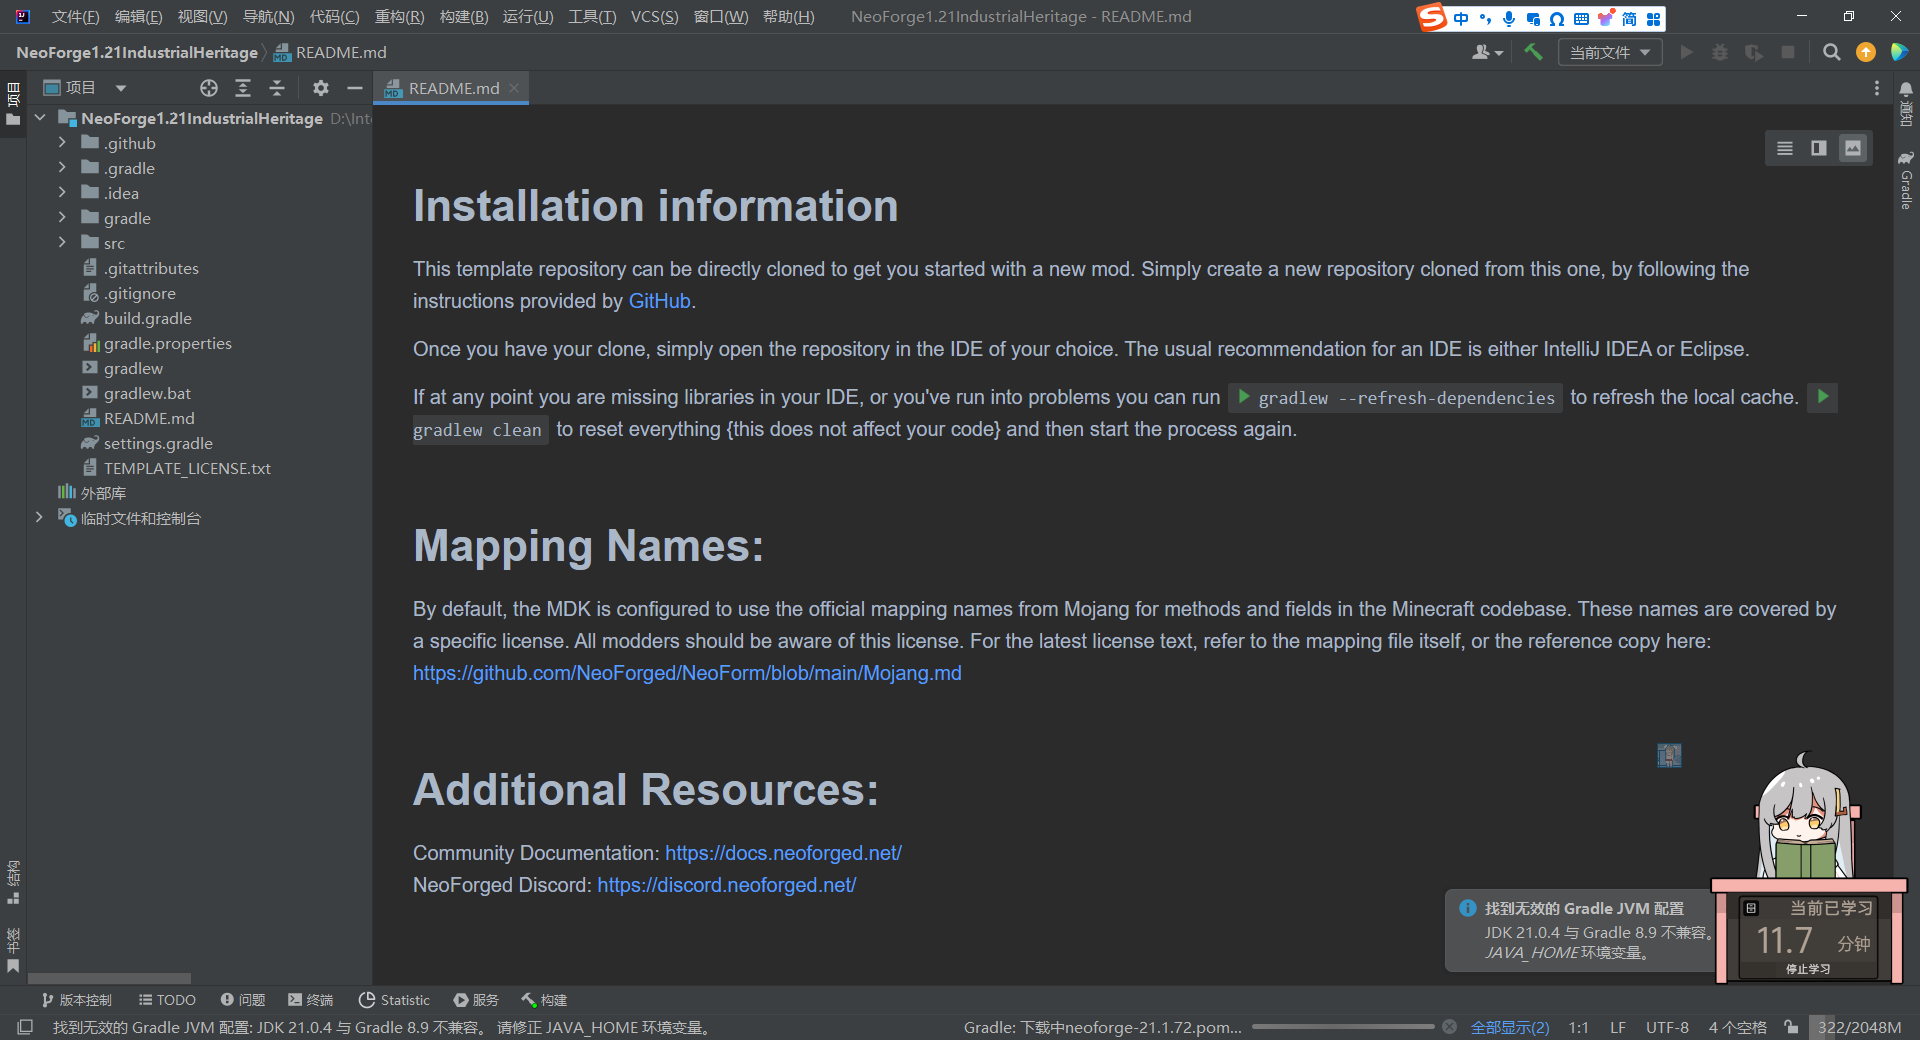
Task: Click the Select Opened File target icon
Action: 208,88
